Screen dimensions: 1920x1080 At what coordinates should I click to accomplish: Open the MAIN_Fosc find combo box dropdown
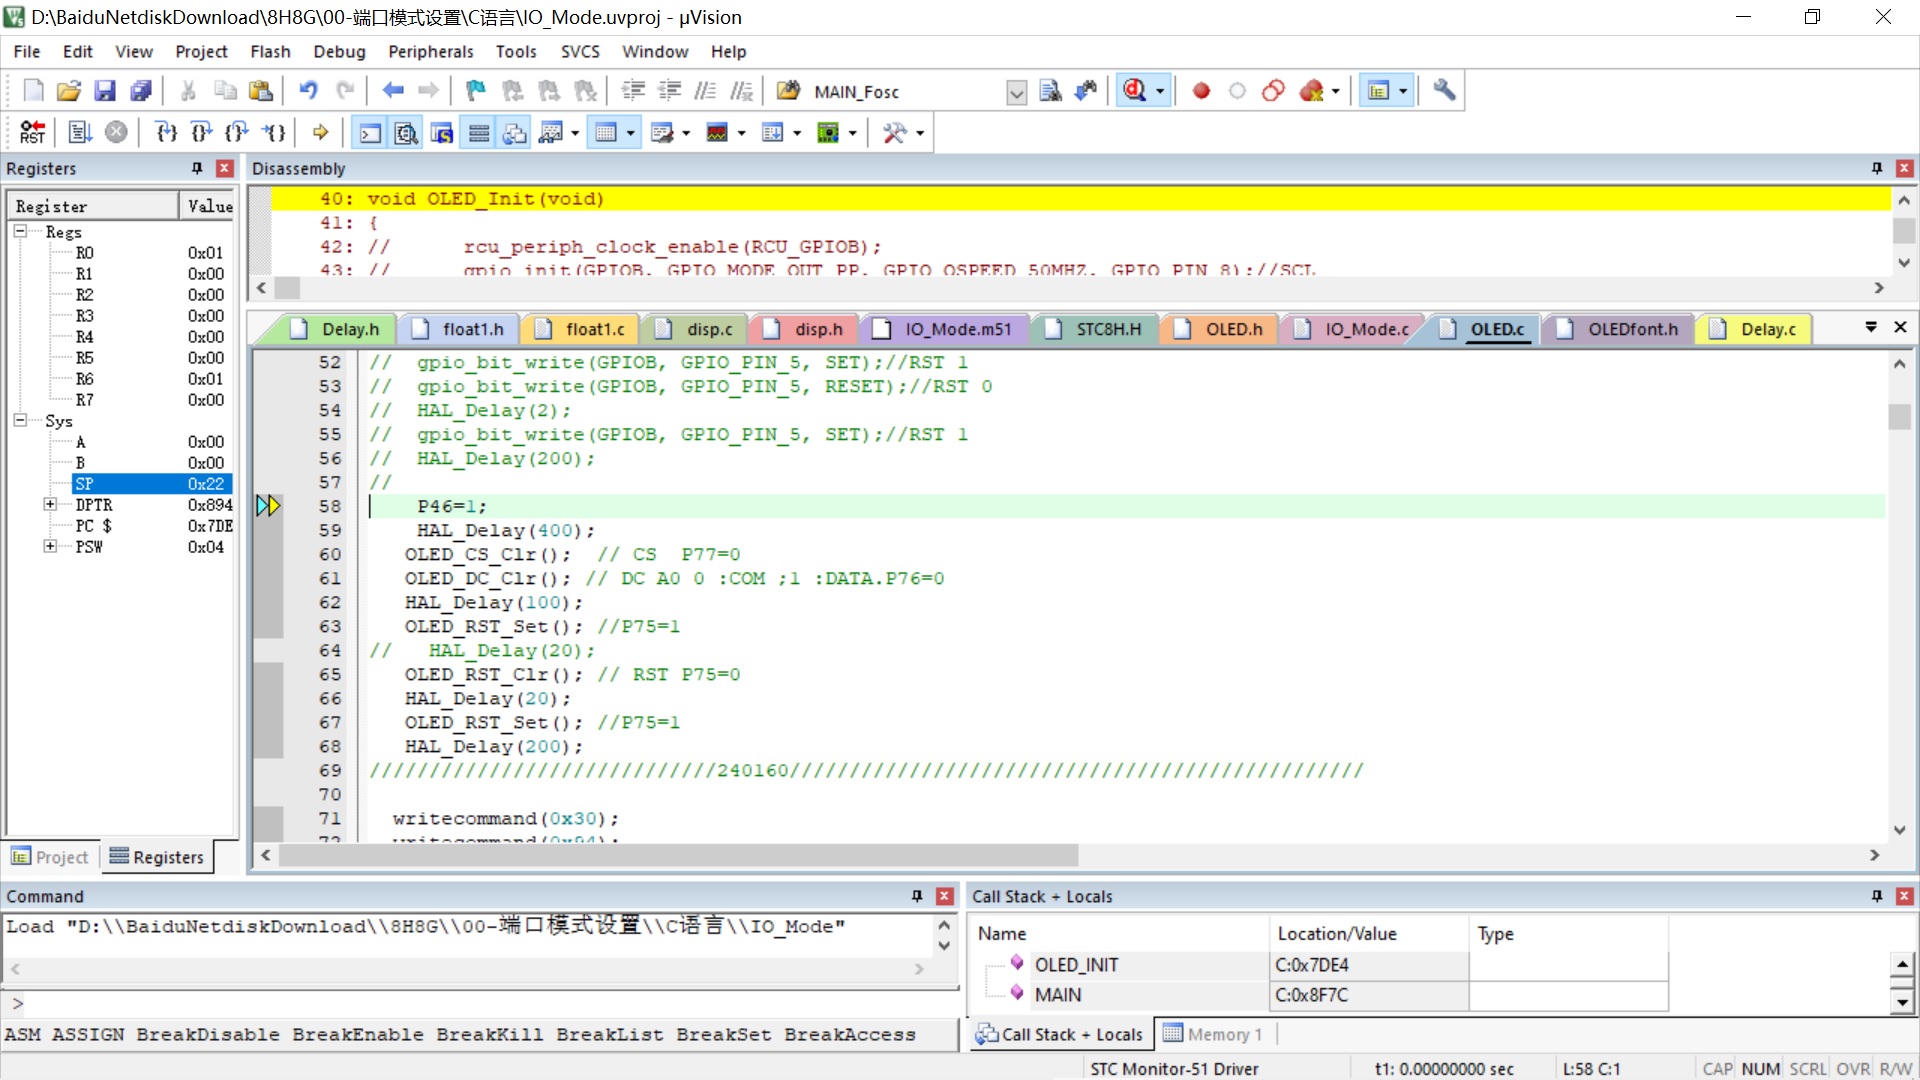point(1016,92)
